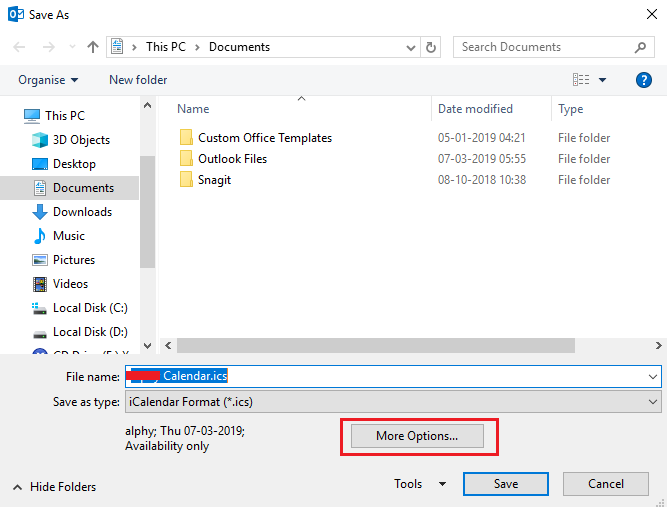This screenshot has width=667, height=507.
Task: Expand the Save as type dropdown
Action: [653, 401]
